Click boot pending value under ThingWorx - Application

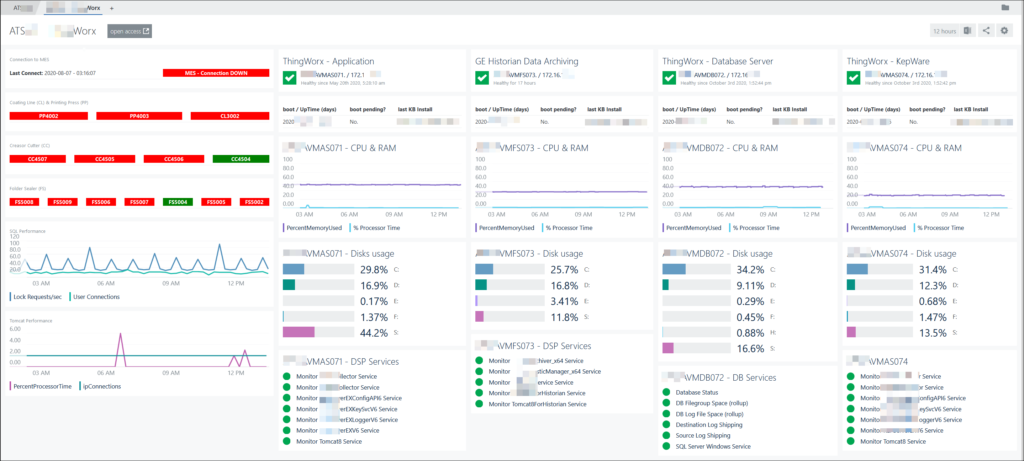353,121
